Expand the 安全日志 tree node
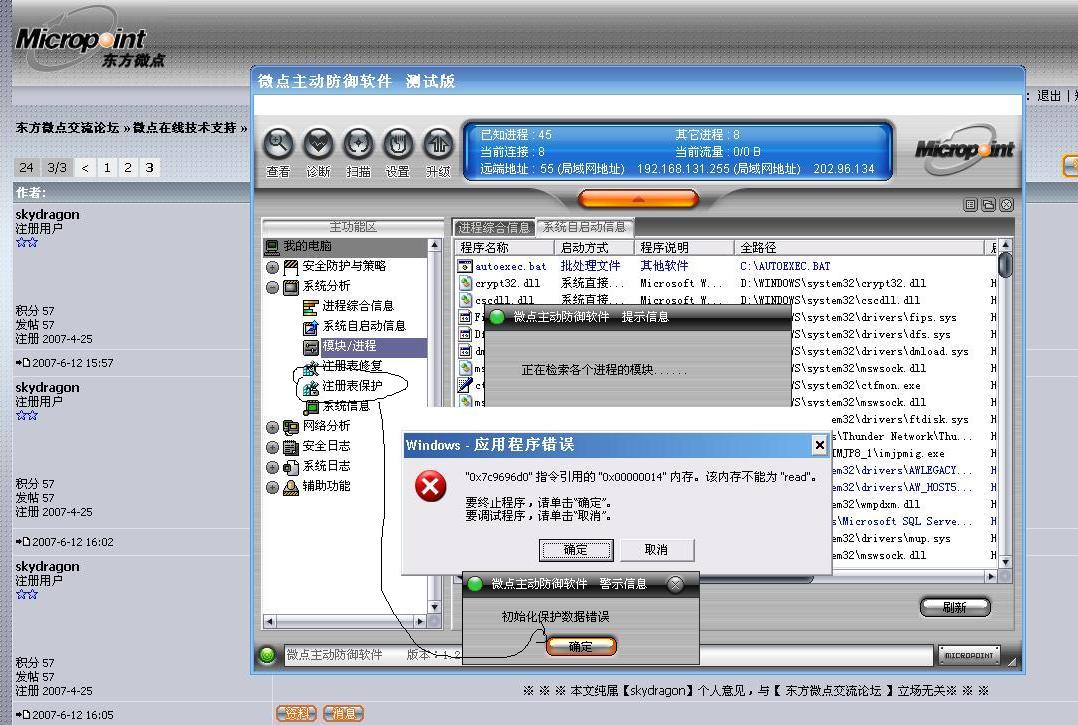This screenshot has width=1078, height=725. pos(272,447)
